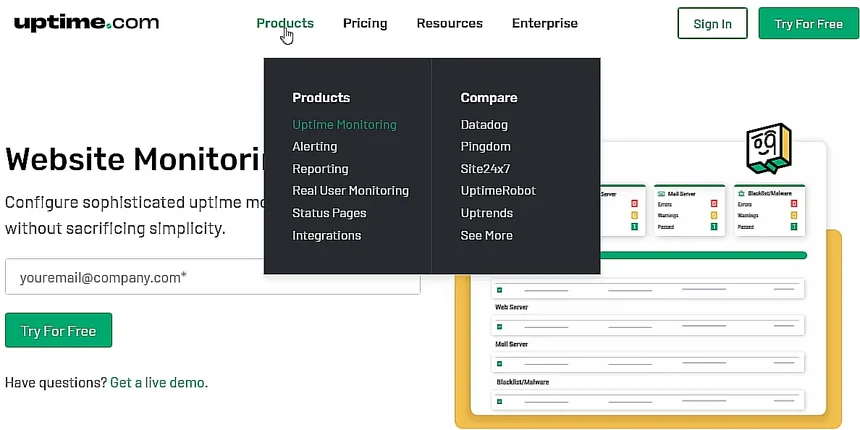860x430 pixels.
Task: Compare with Pingdom
Action: tap(485, 146)
